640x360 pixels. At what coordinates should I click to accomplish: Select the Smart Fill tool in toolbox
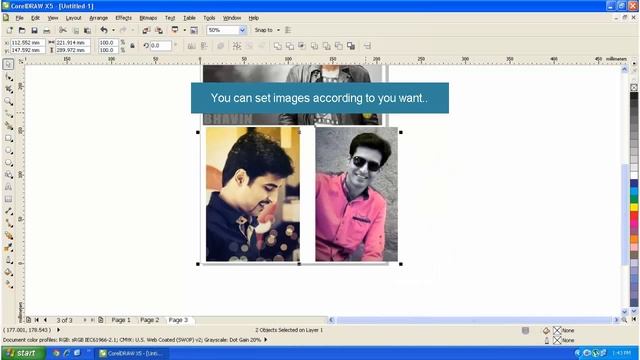click(8, 126)
